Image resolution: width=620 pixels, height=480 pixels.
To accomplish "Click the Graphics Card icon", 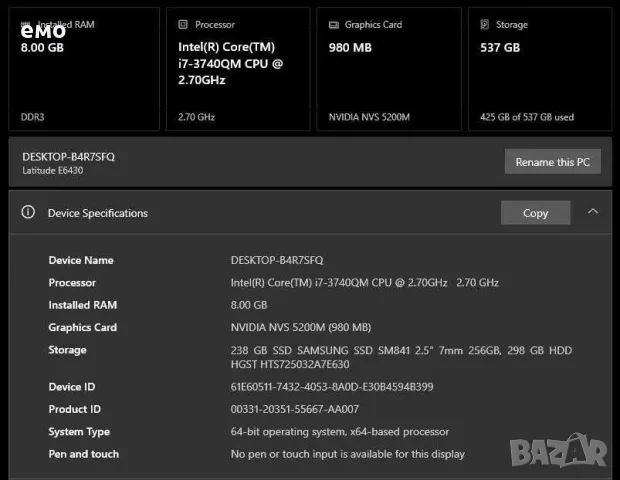I will coord(334,25).
